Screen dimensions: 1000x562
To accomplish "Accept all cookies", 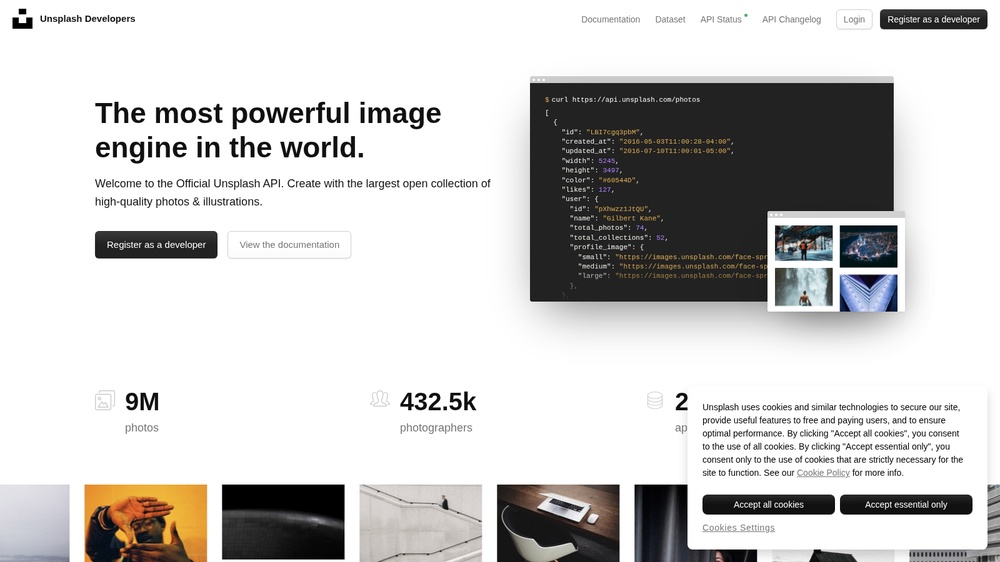I will [x=768, y=505].
